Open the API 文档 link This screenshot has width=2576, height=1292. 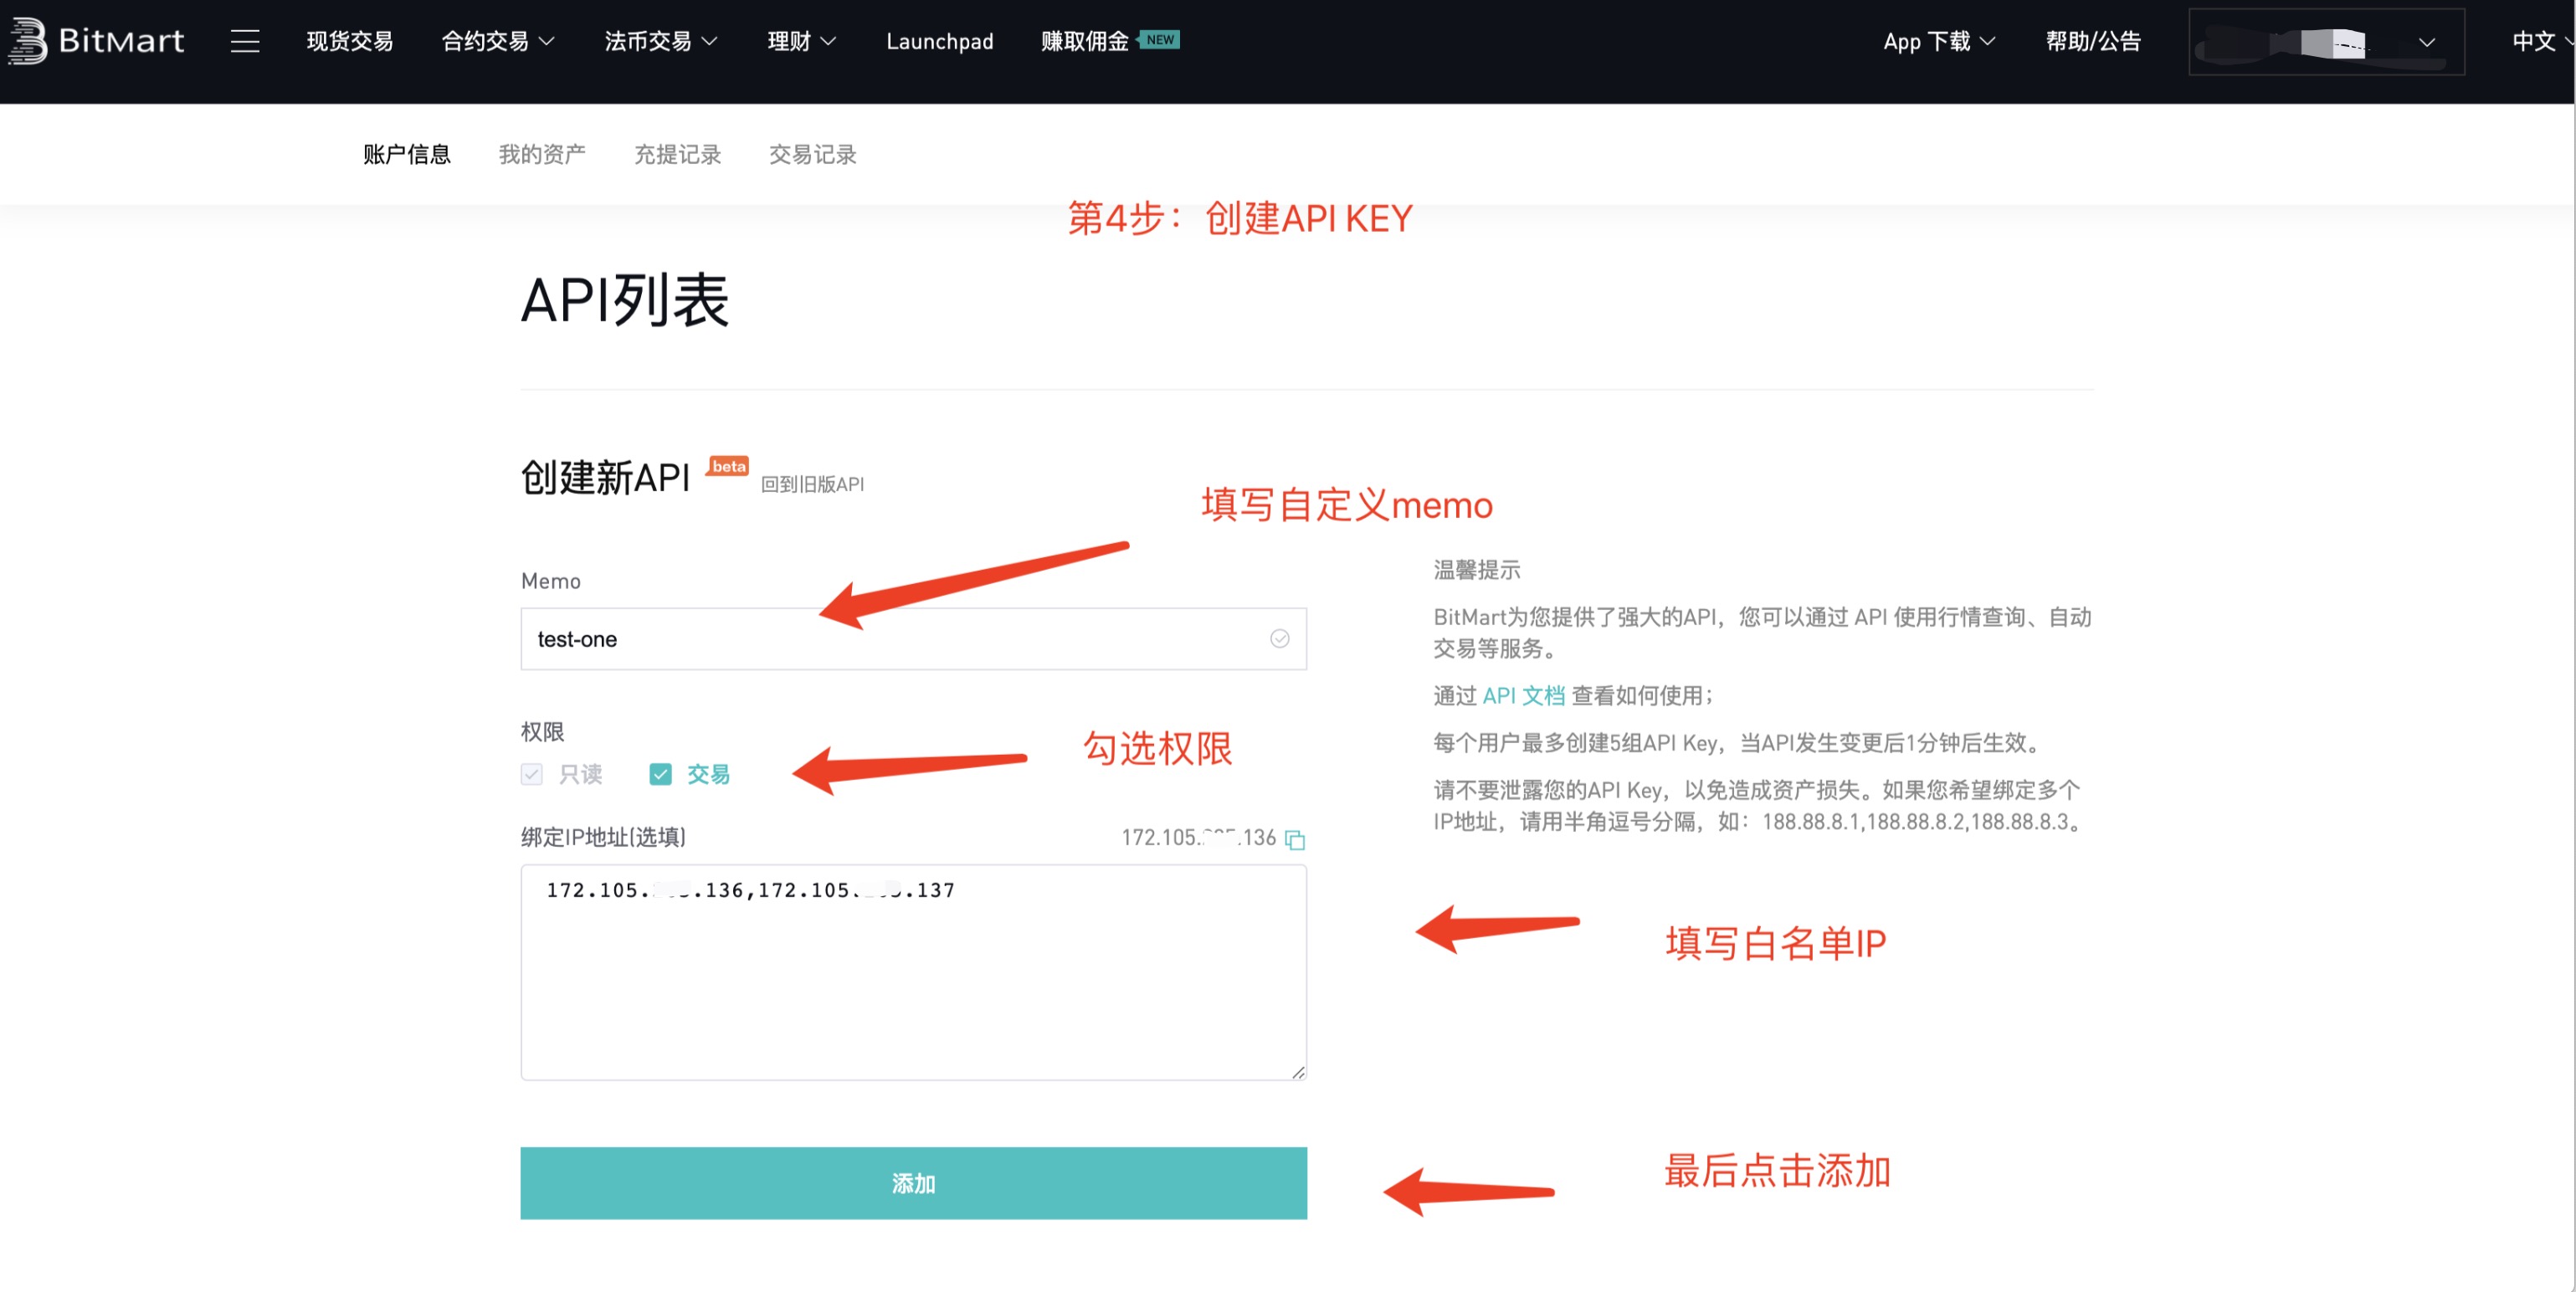[x=1523, y=695]
